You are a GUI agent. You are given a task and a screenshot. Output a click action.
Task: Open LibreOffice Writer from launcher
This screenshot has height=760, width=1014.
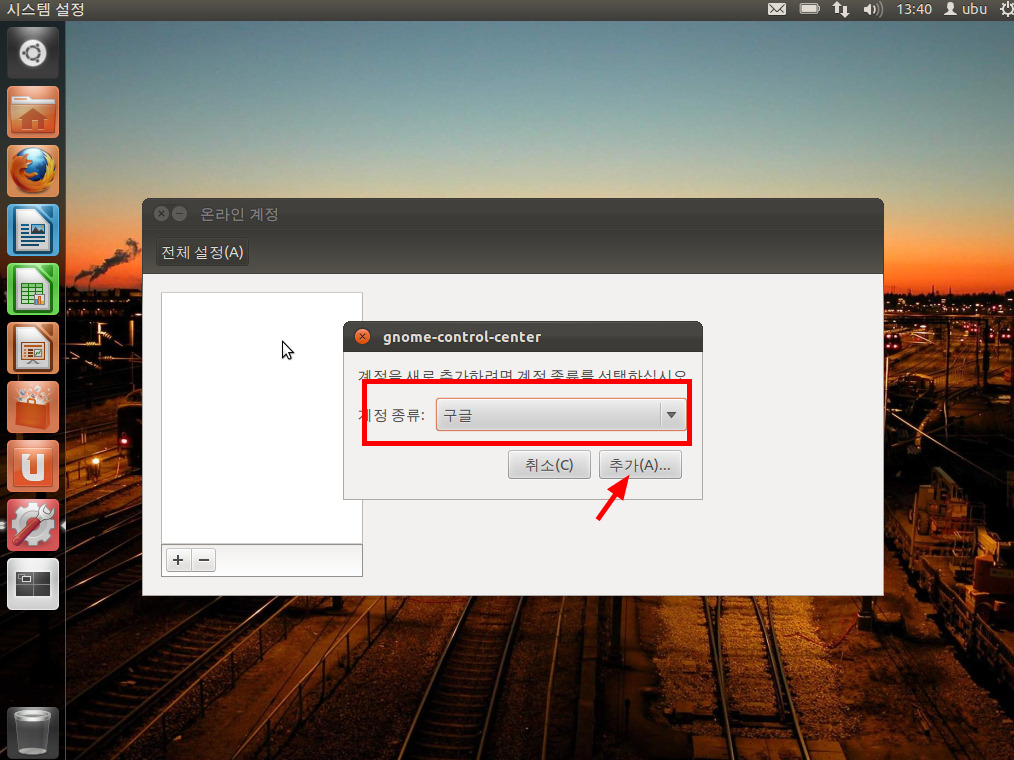pos(33,230)
